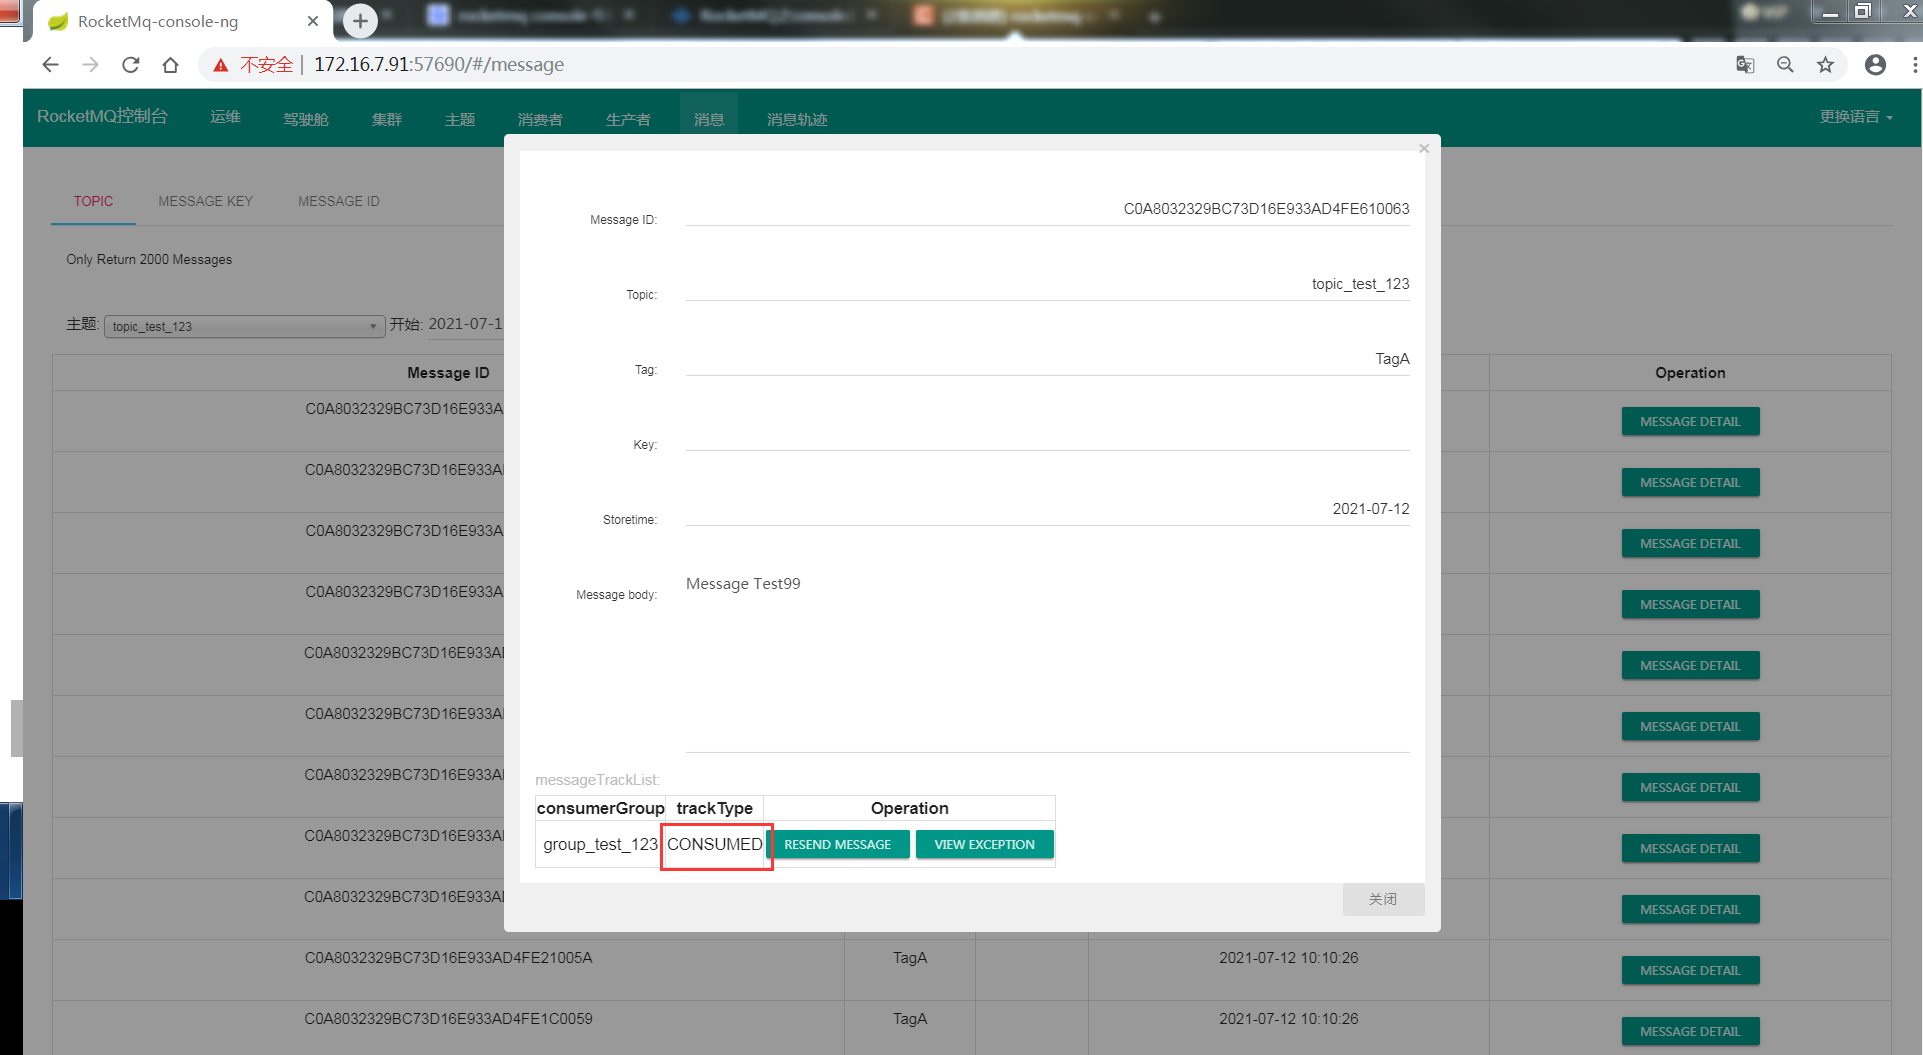The height and width of the screenshot is (1055, 1923).
Task: Reload the page with the refresh icon
Action: click(x=130, y=65)
